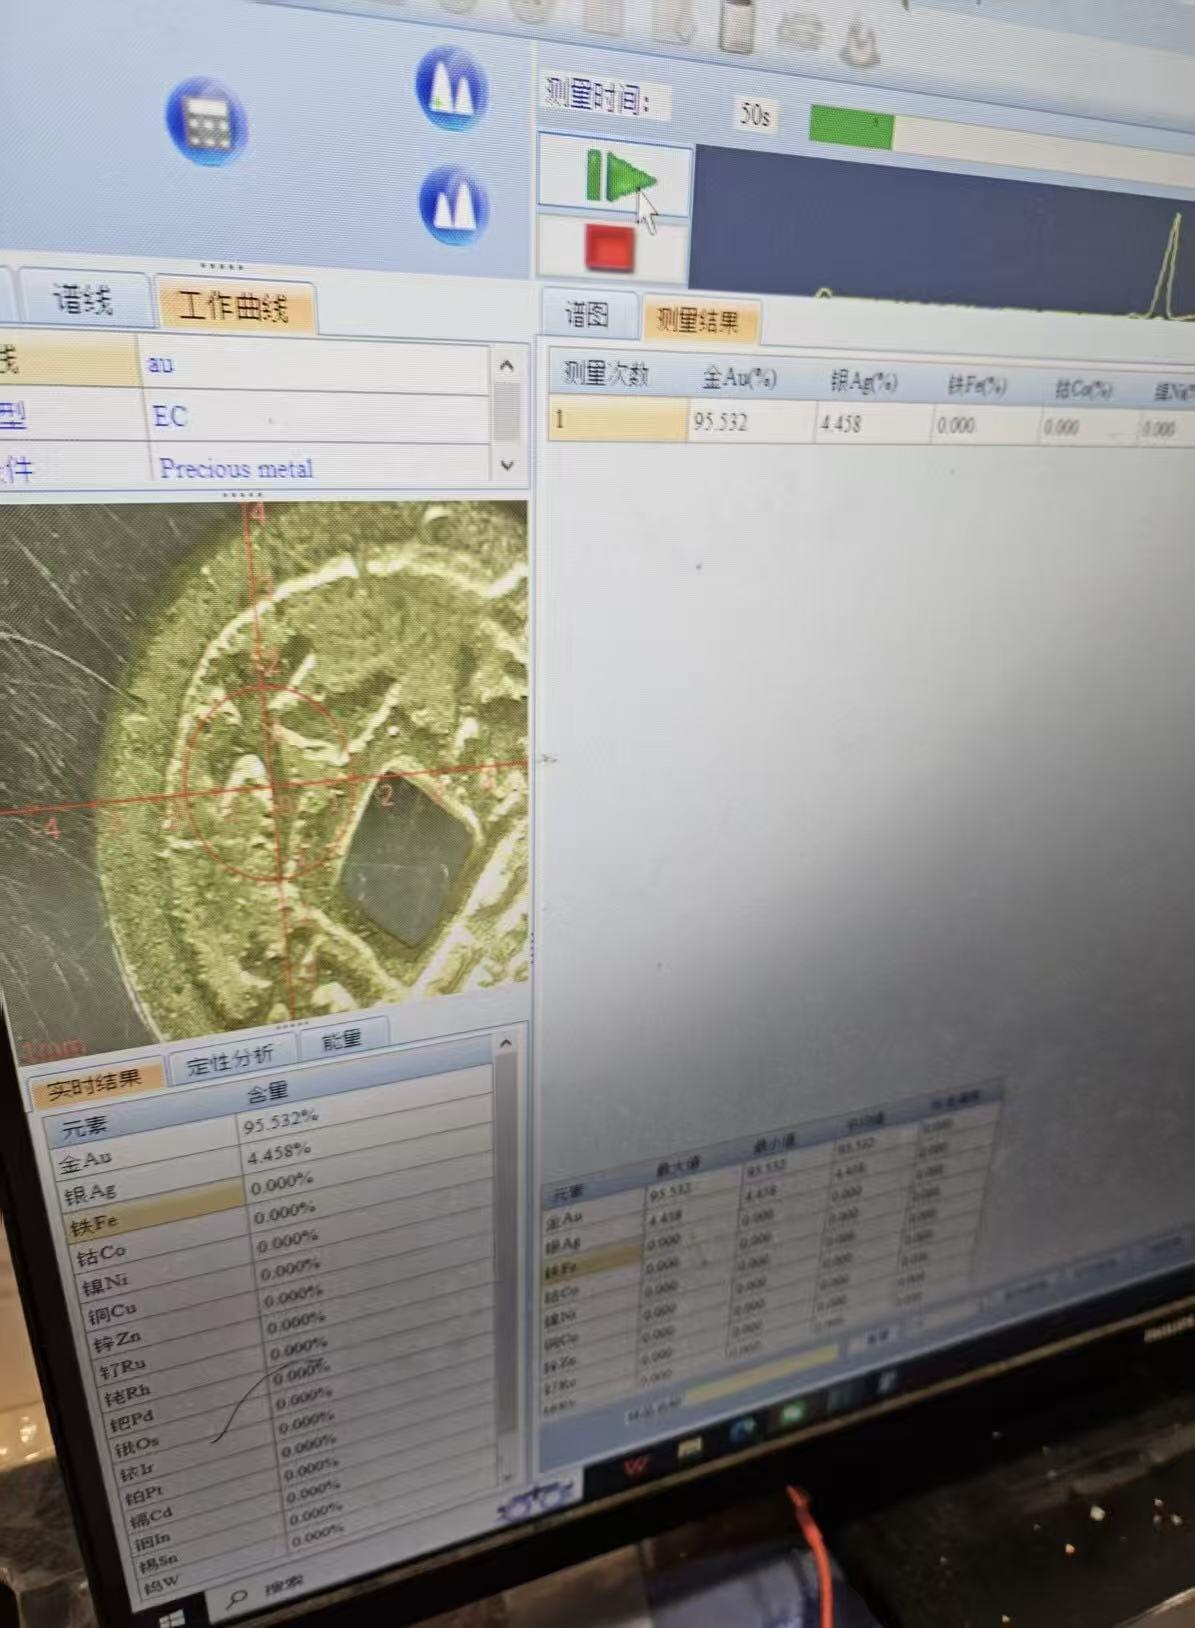Click the blue calculator grid icon

coord(207,121)
